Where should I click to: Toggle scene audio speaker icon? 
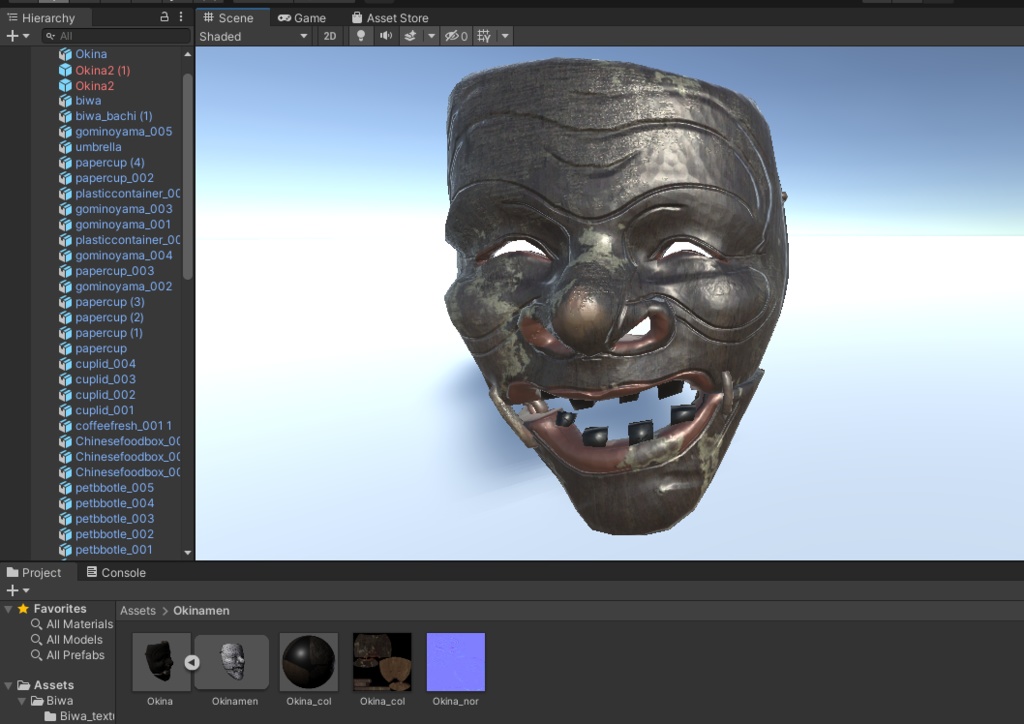[385, 36]
